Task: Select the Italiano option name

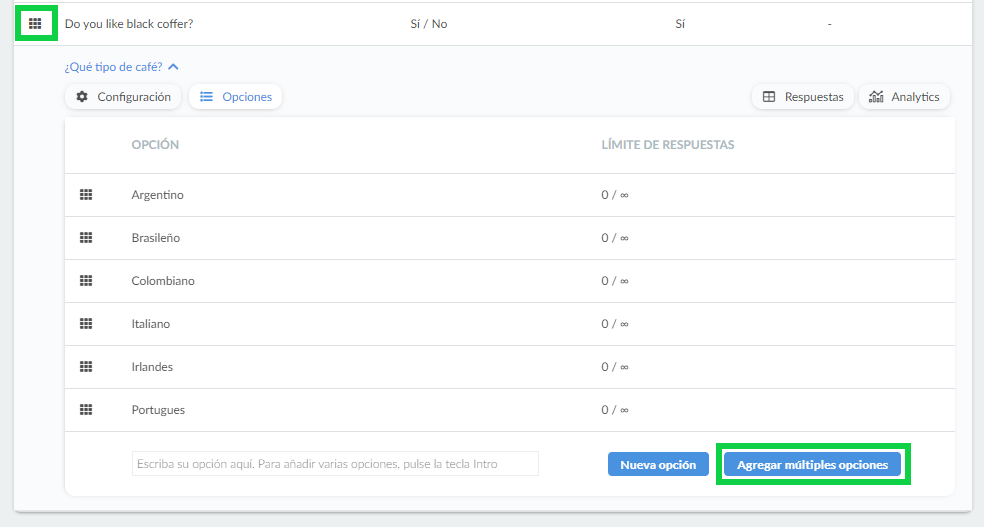Action: click(x=151, y=324)
